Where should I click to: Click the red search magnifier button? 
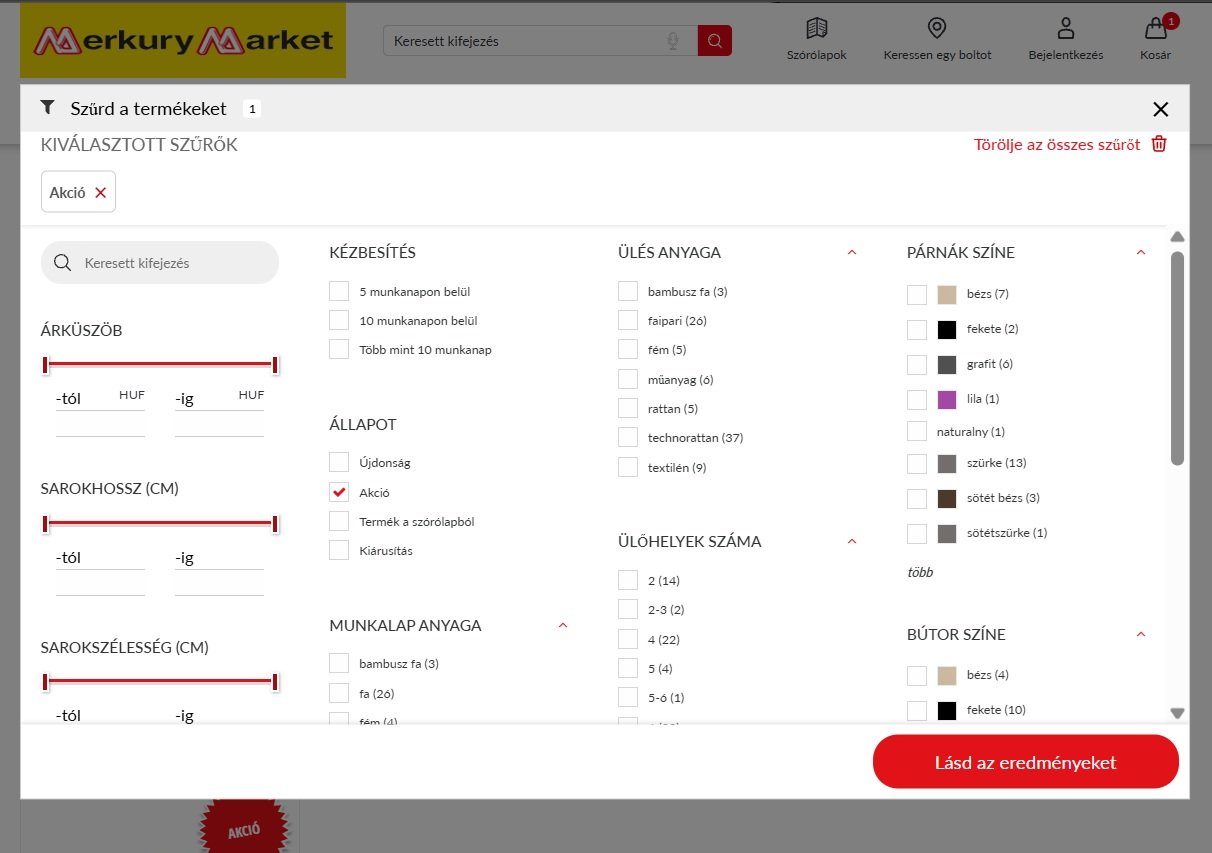tap(715, 41)
